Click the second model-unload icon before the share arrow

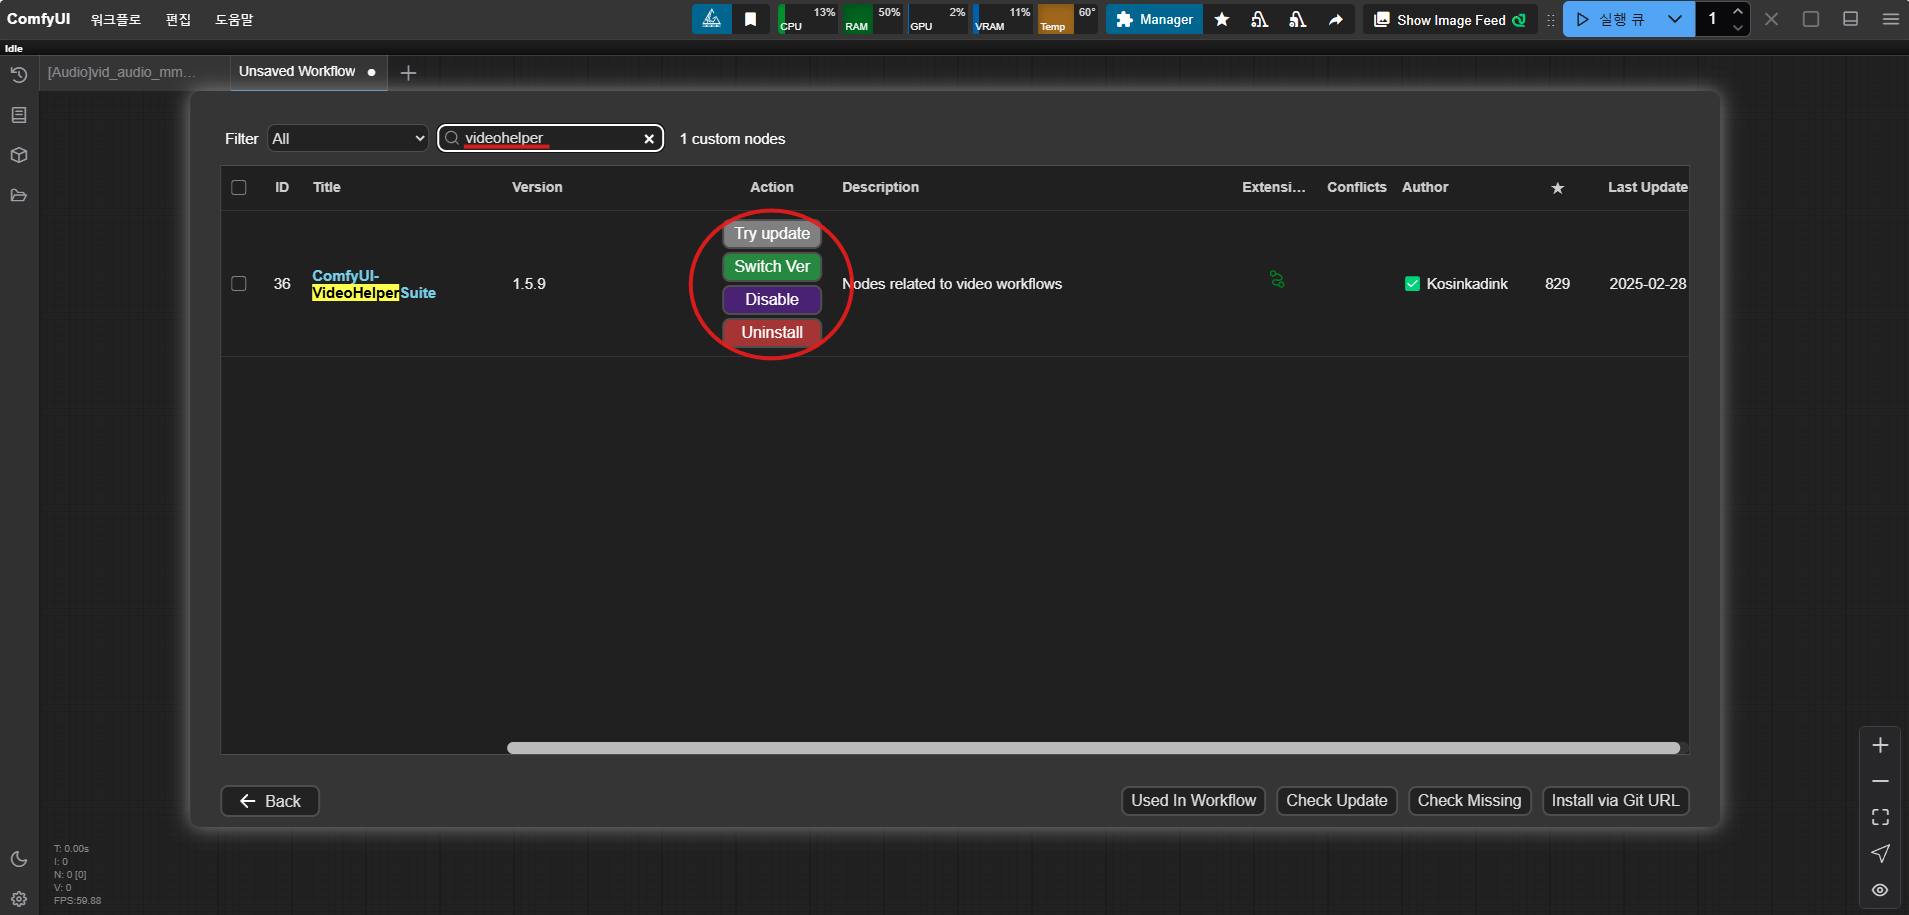1298,19
